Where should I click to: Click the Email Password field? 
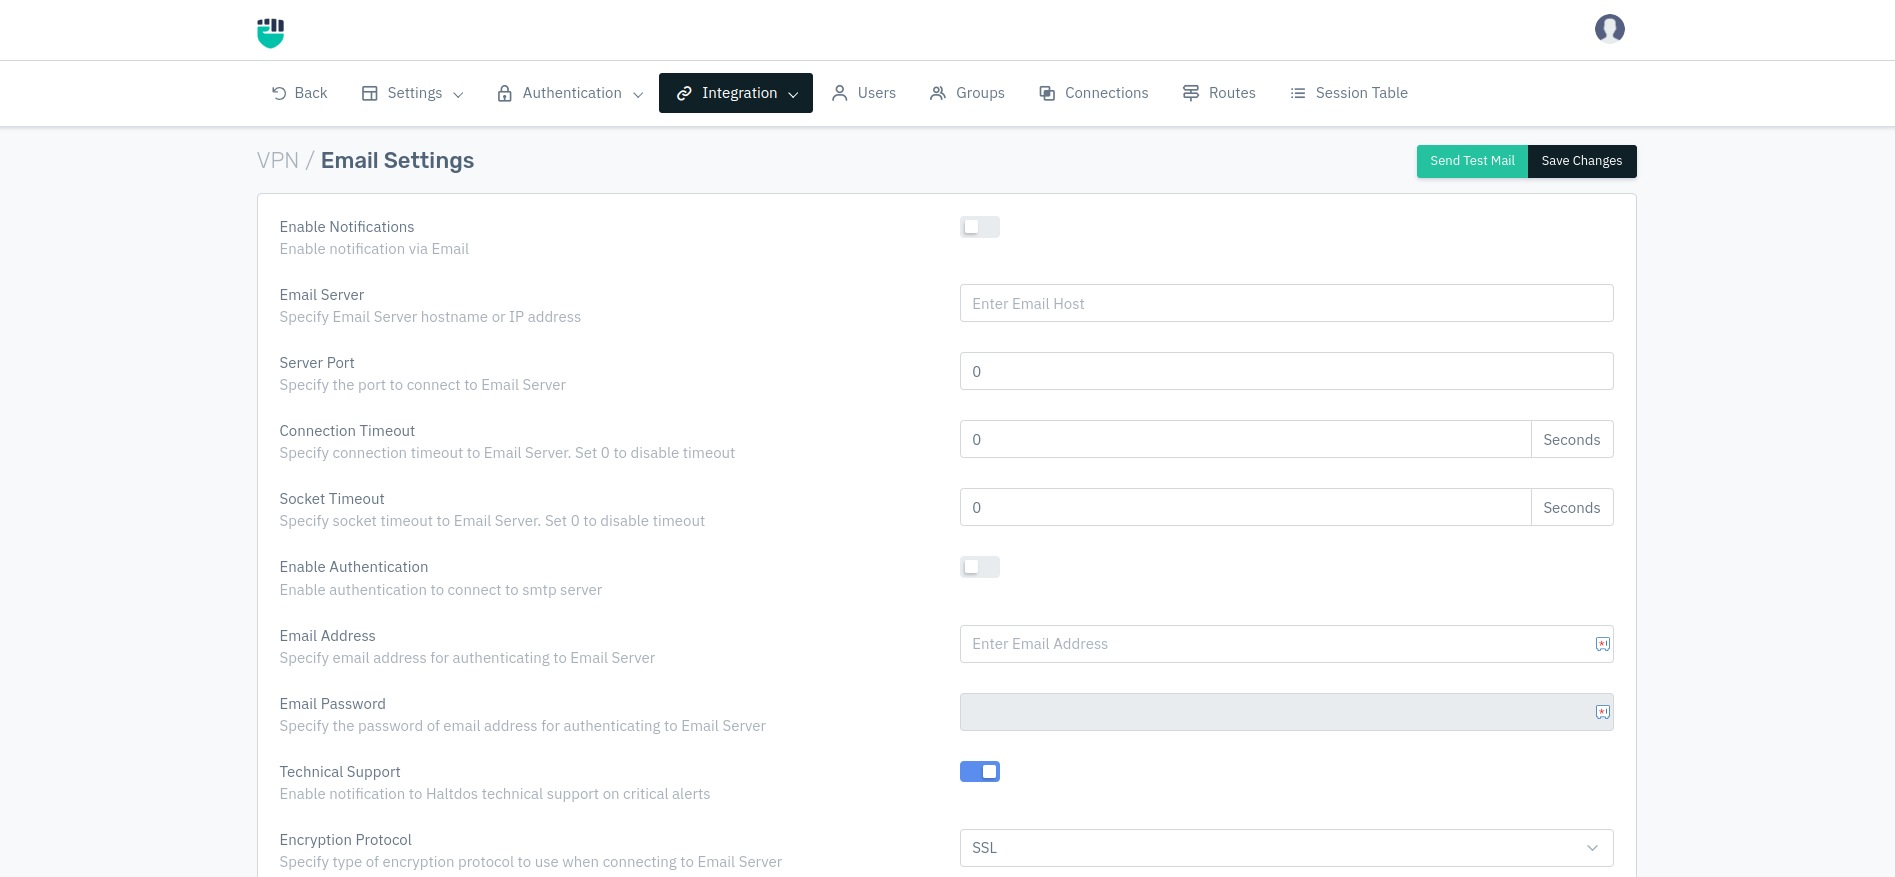(x=1286, y=712)
